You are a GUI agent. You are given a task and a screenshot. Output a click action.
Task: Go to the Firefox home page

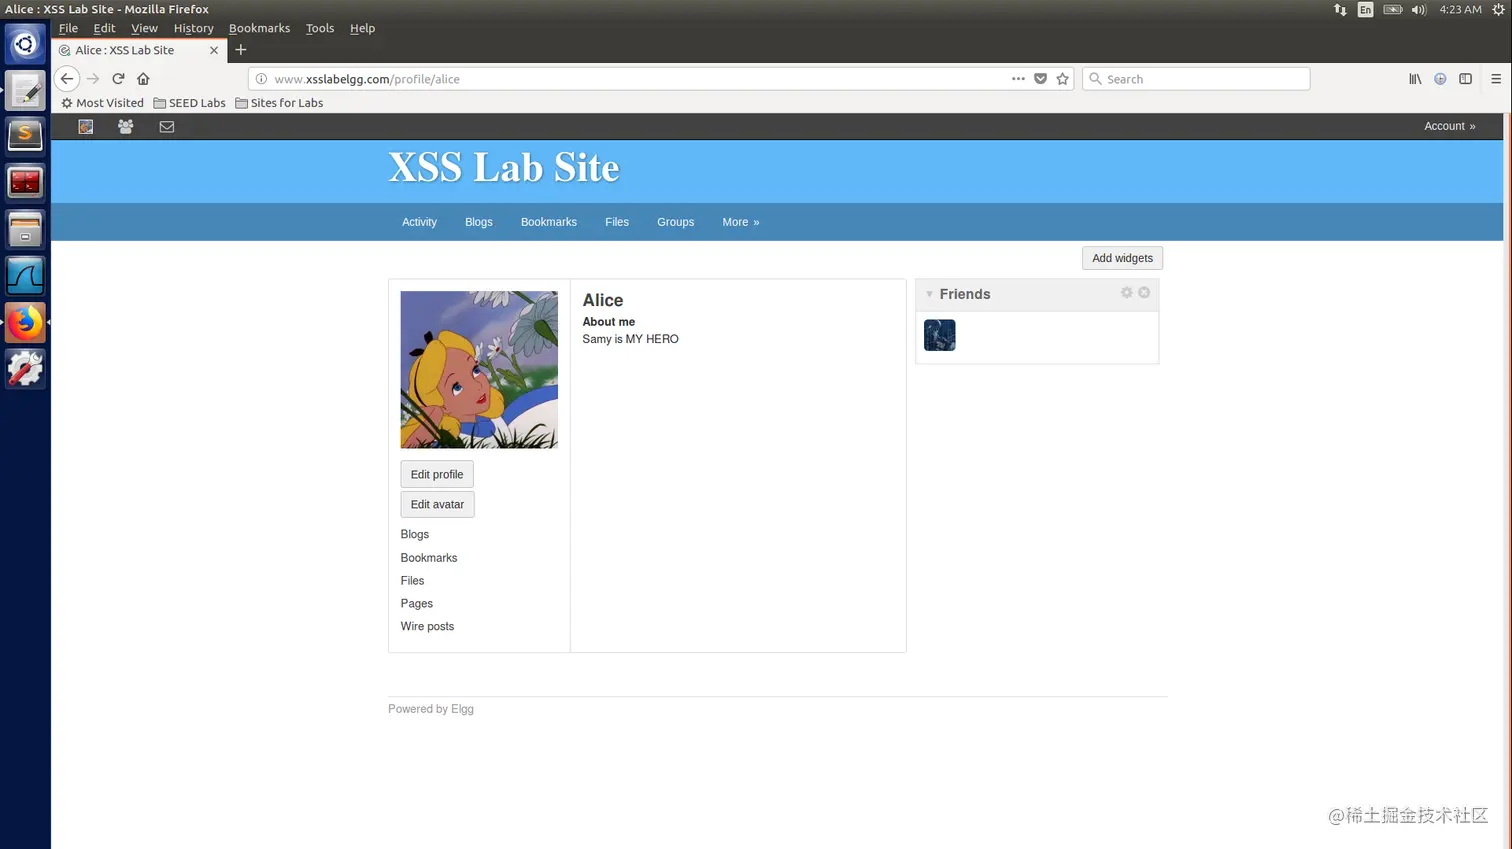point(143,79)
